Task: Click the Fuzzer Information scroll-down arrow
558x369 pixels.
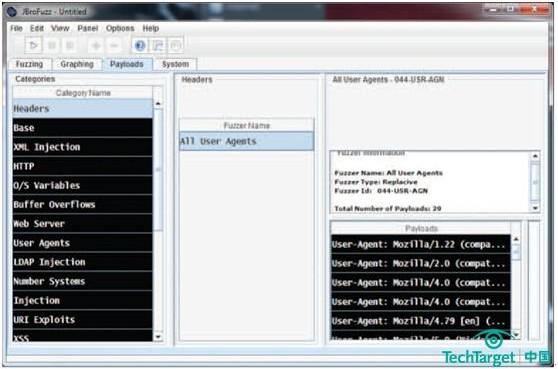Action: click(535, 209)
